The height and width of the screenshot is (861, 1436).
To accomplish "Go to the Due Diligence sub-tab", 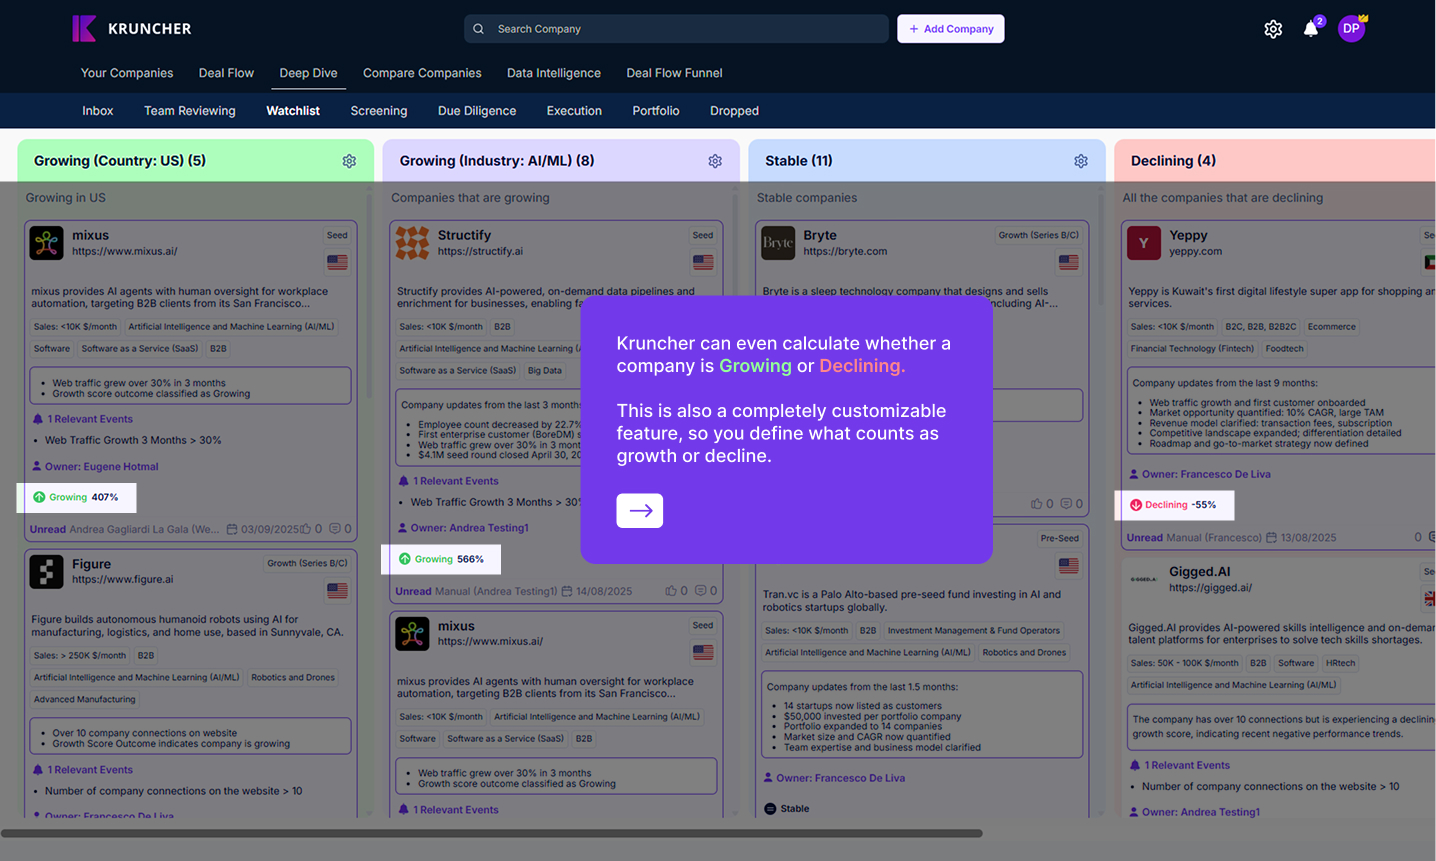I will 477,111.
